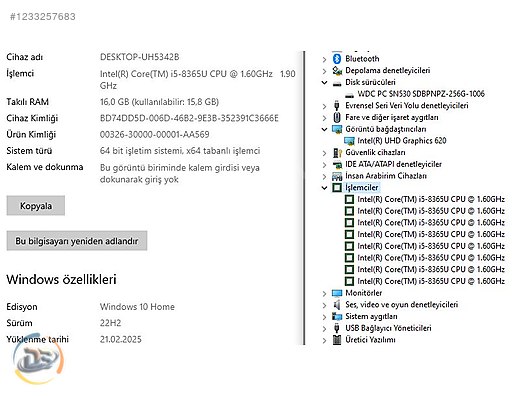Click the Windows 10 Home edition value

coord(137,307)
